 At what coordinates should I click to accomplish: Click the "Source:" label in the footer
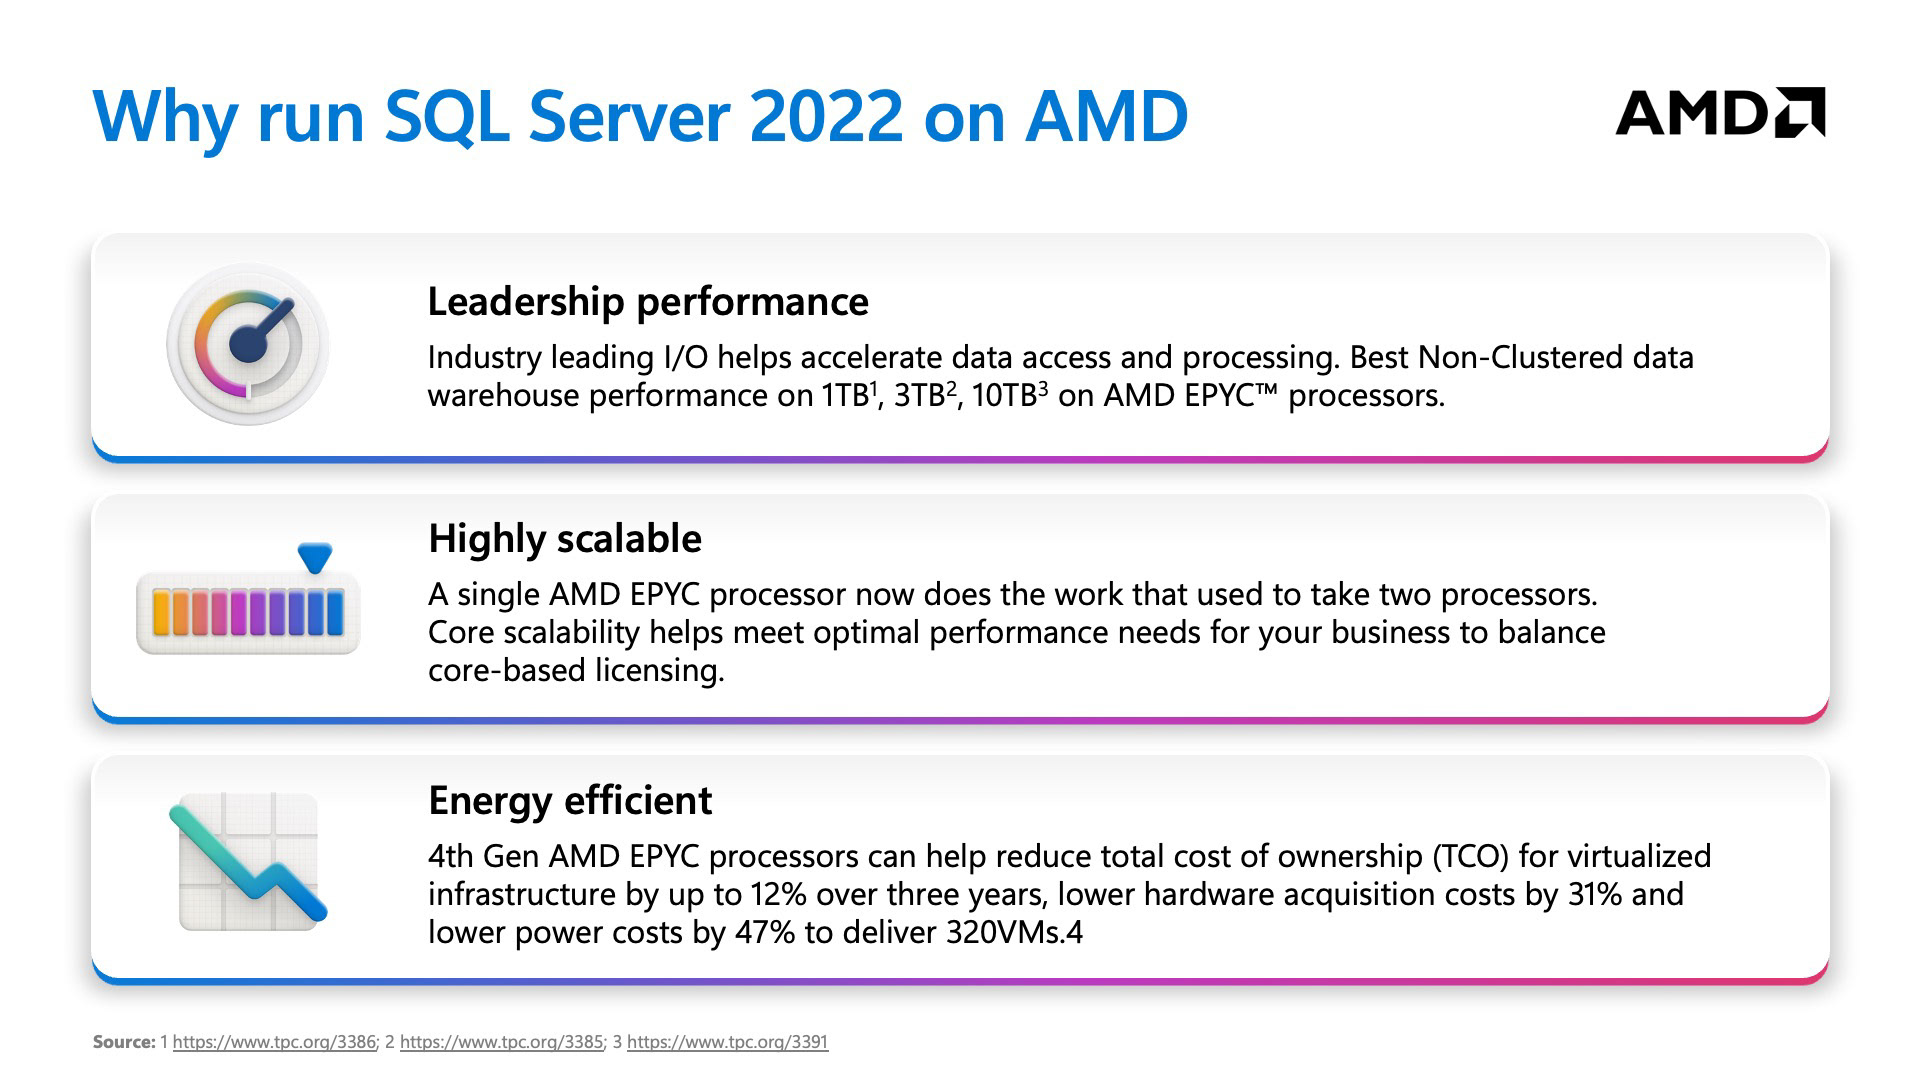click(123, 1042)
